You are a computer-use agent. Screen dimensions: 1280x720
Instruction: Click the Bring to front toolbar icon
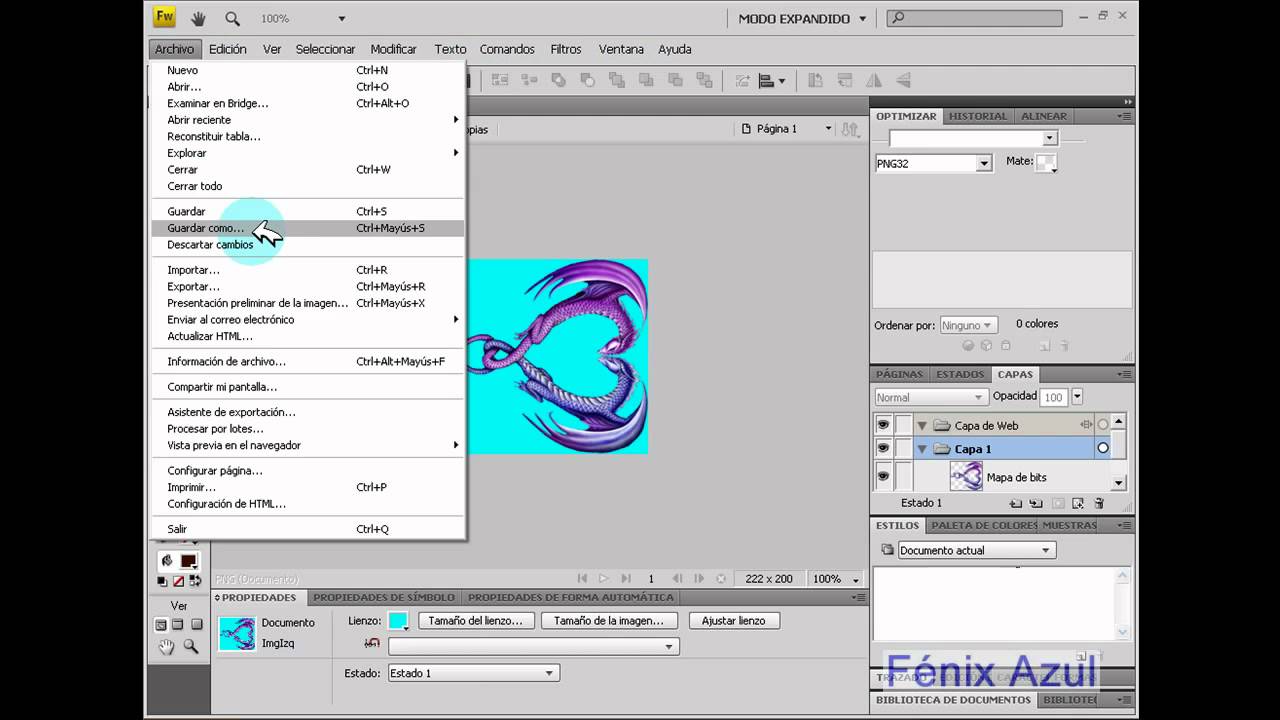point(617,80)
